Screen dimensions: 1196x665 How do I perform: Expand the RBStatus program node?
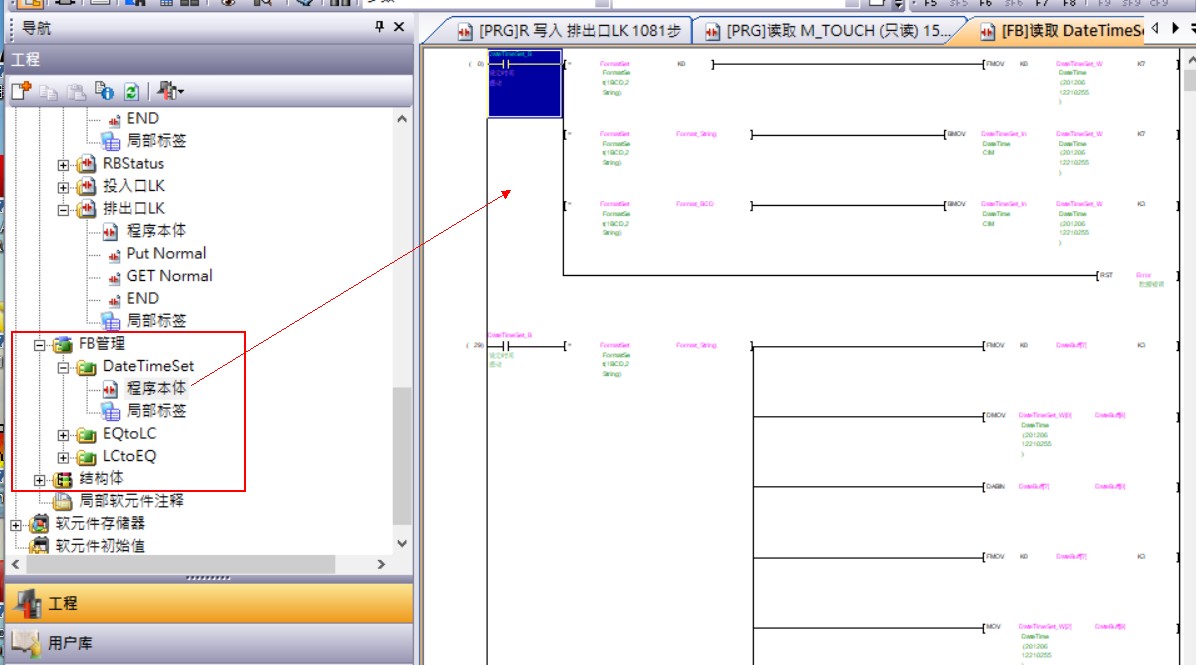pyautogui.click(x=64, y=164)
